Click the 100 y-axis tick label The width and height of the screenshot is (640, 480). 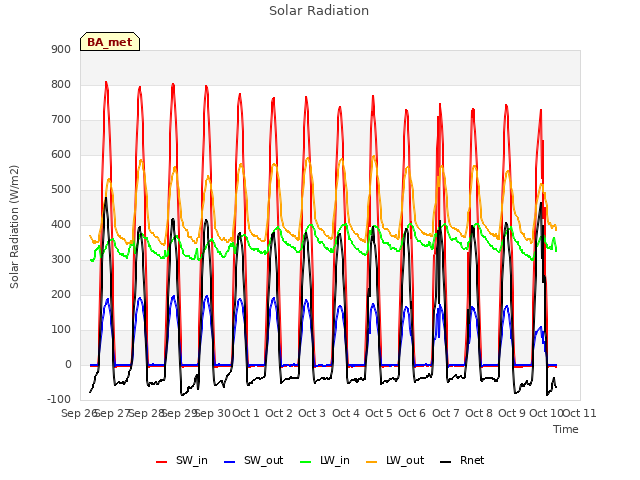coord(61,330)
